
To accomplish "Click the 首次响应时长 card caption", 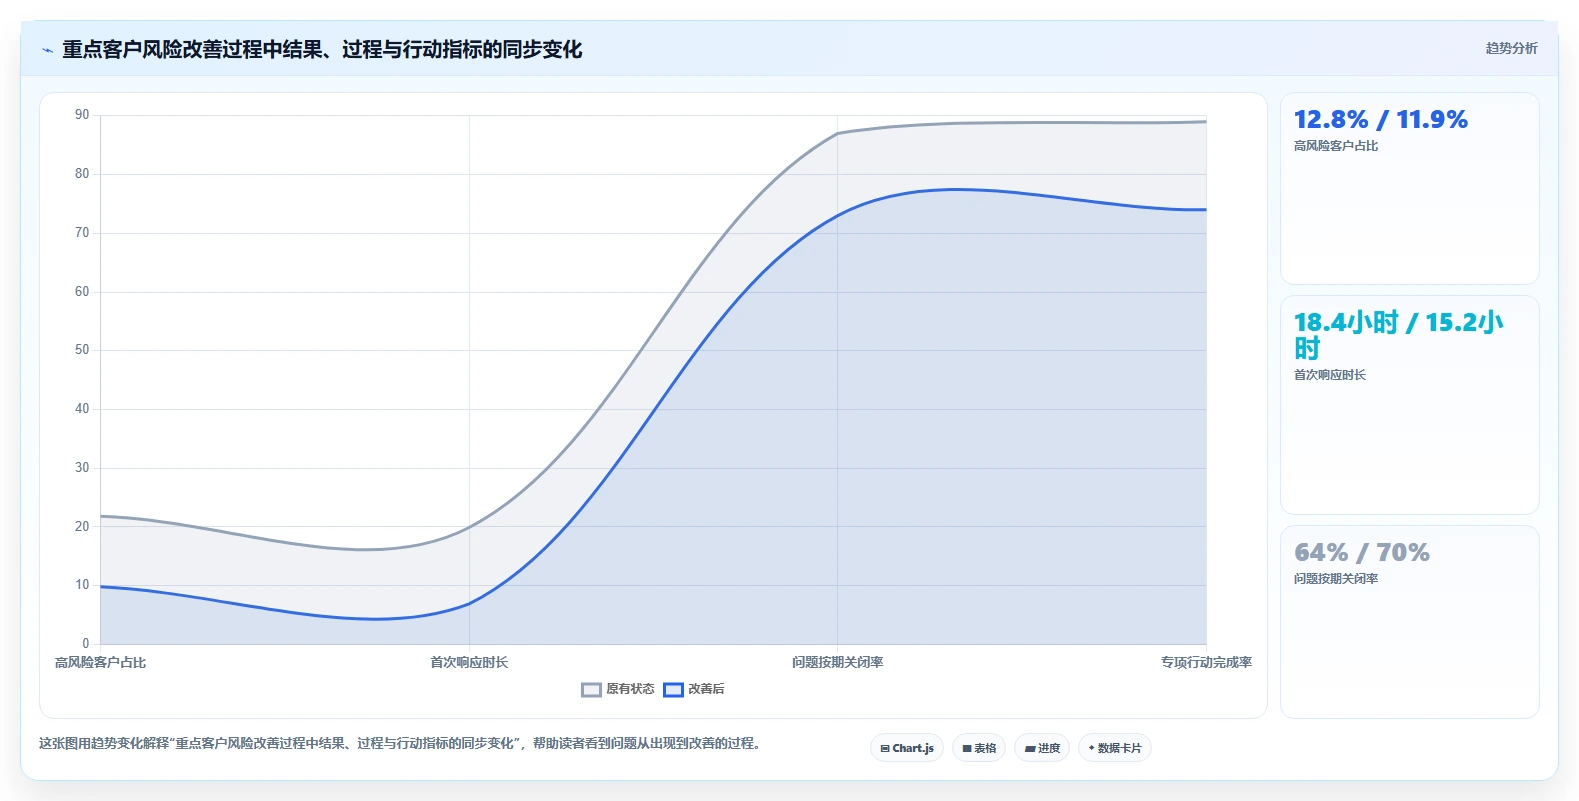I will click(1330, 375).
